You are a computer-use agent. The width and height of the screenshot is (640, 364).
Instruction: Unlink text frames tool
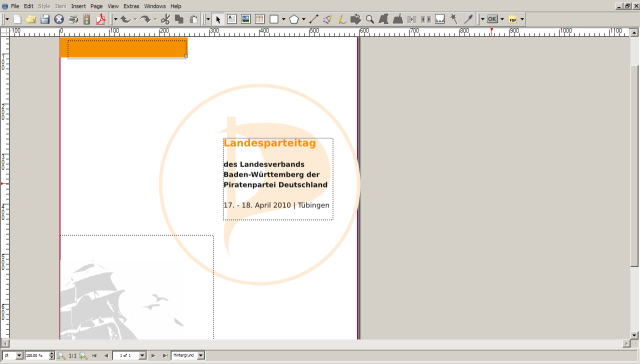click(x=426, y=19)
